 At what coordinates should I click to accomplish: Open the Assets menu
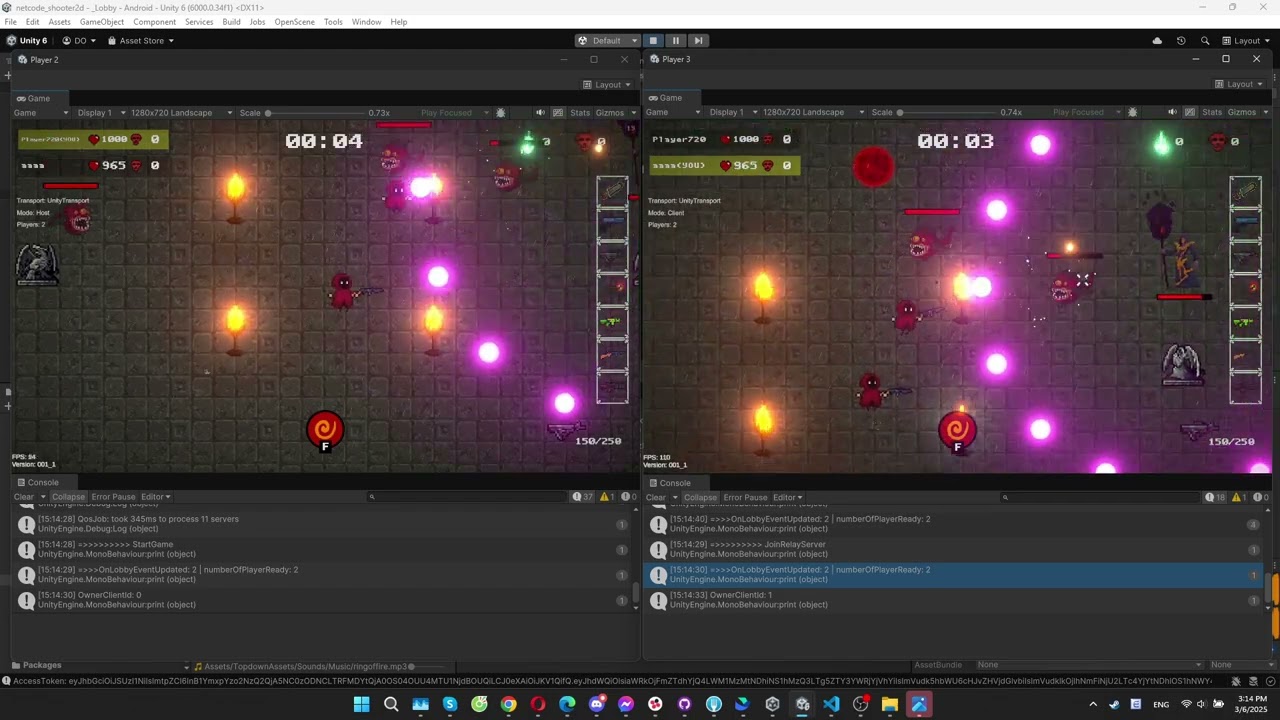(59, 22)
